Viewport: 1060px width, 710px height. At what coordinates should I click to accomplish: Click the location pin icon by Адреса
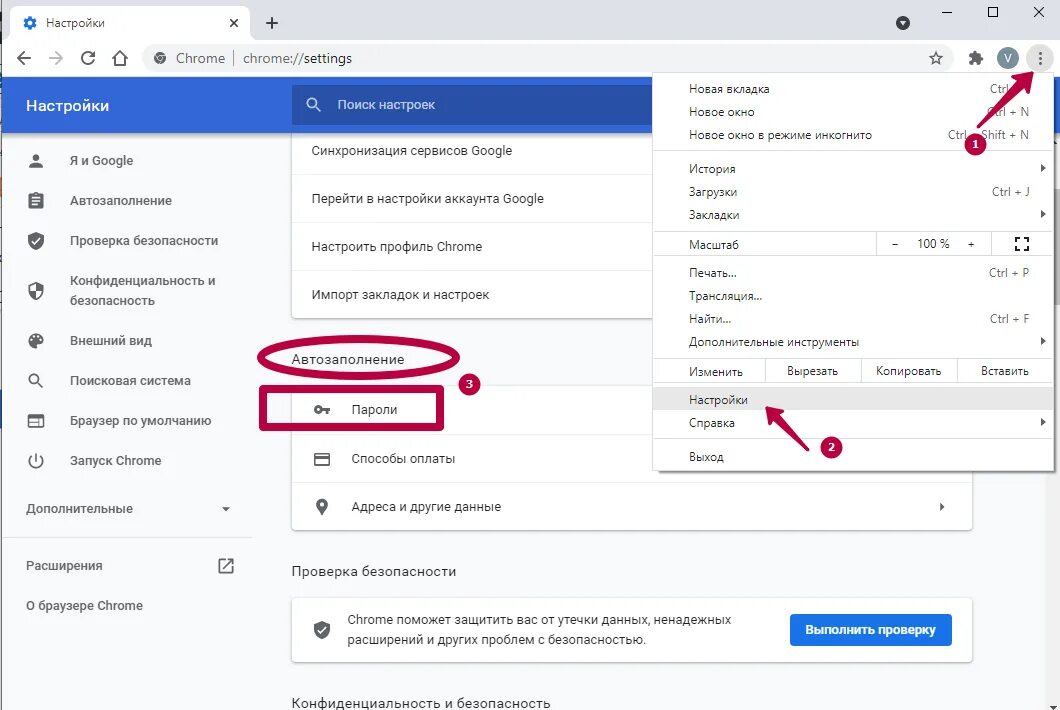(x=322, y=506)
